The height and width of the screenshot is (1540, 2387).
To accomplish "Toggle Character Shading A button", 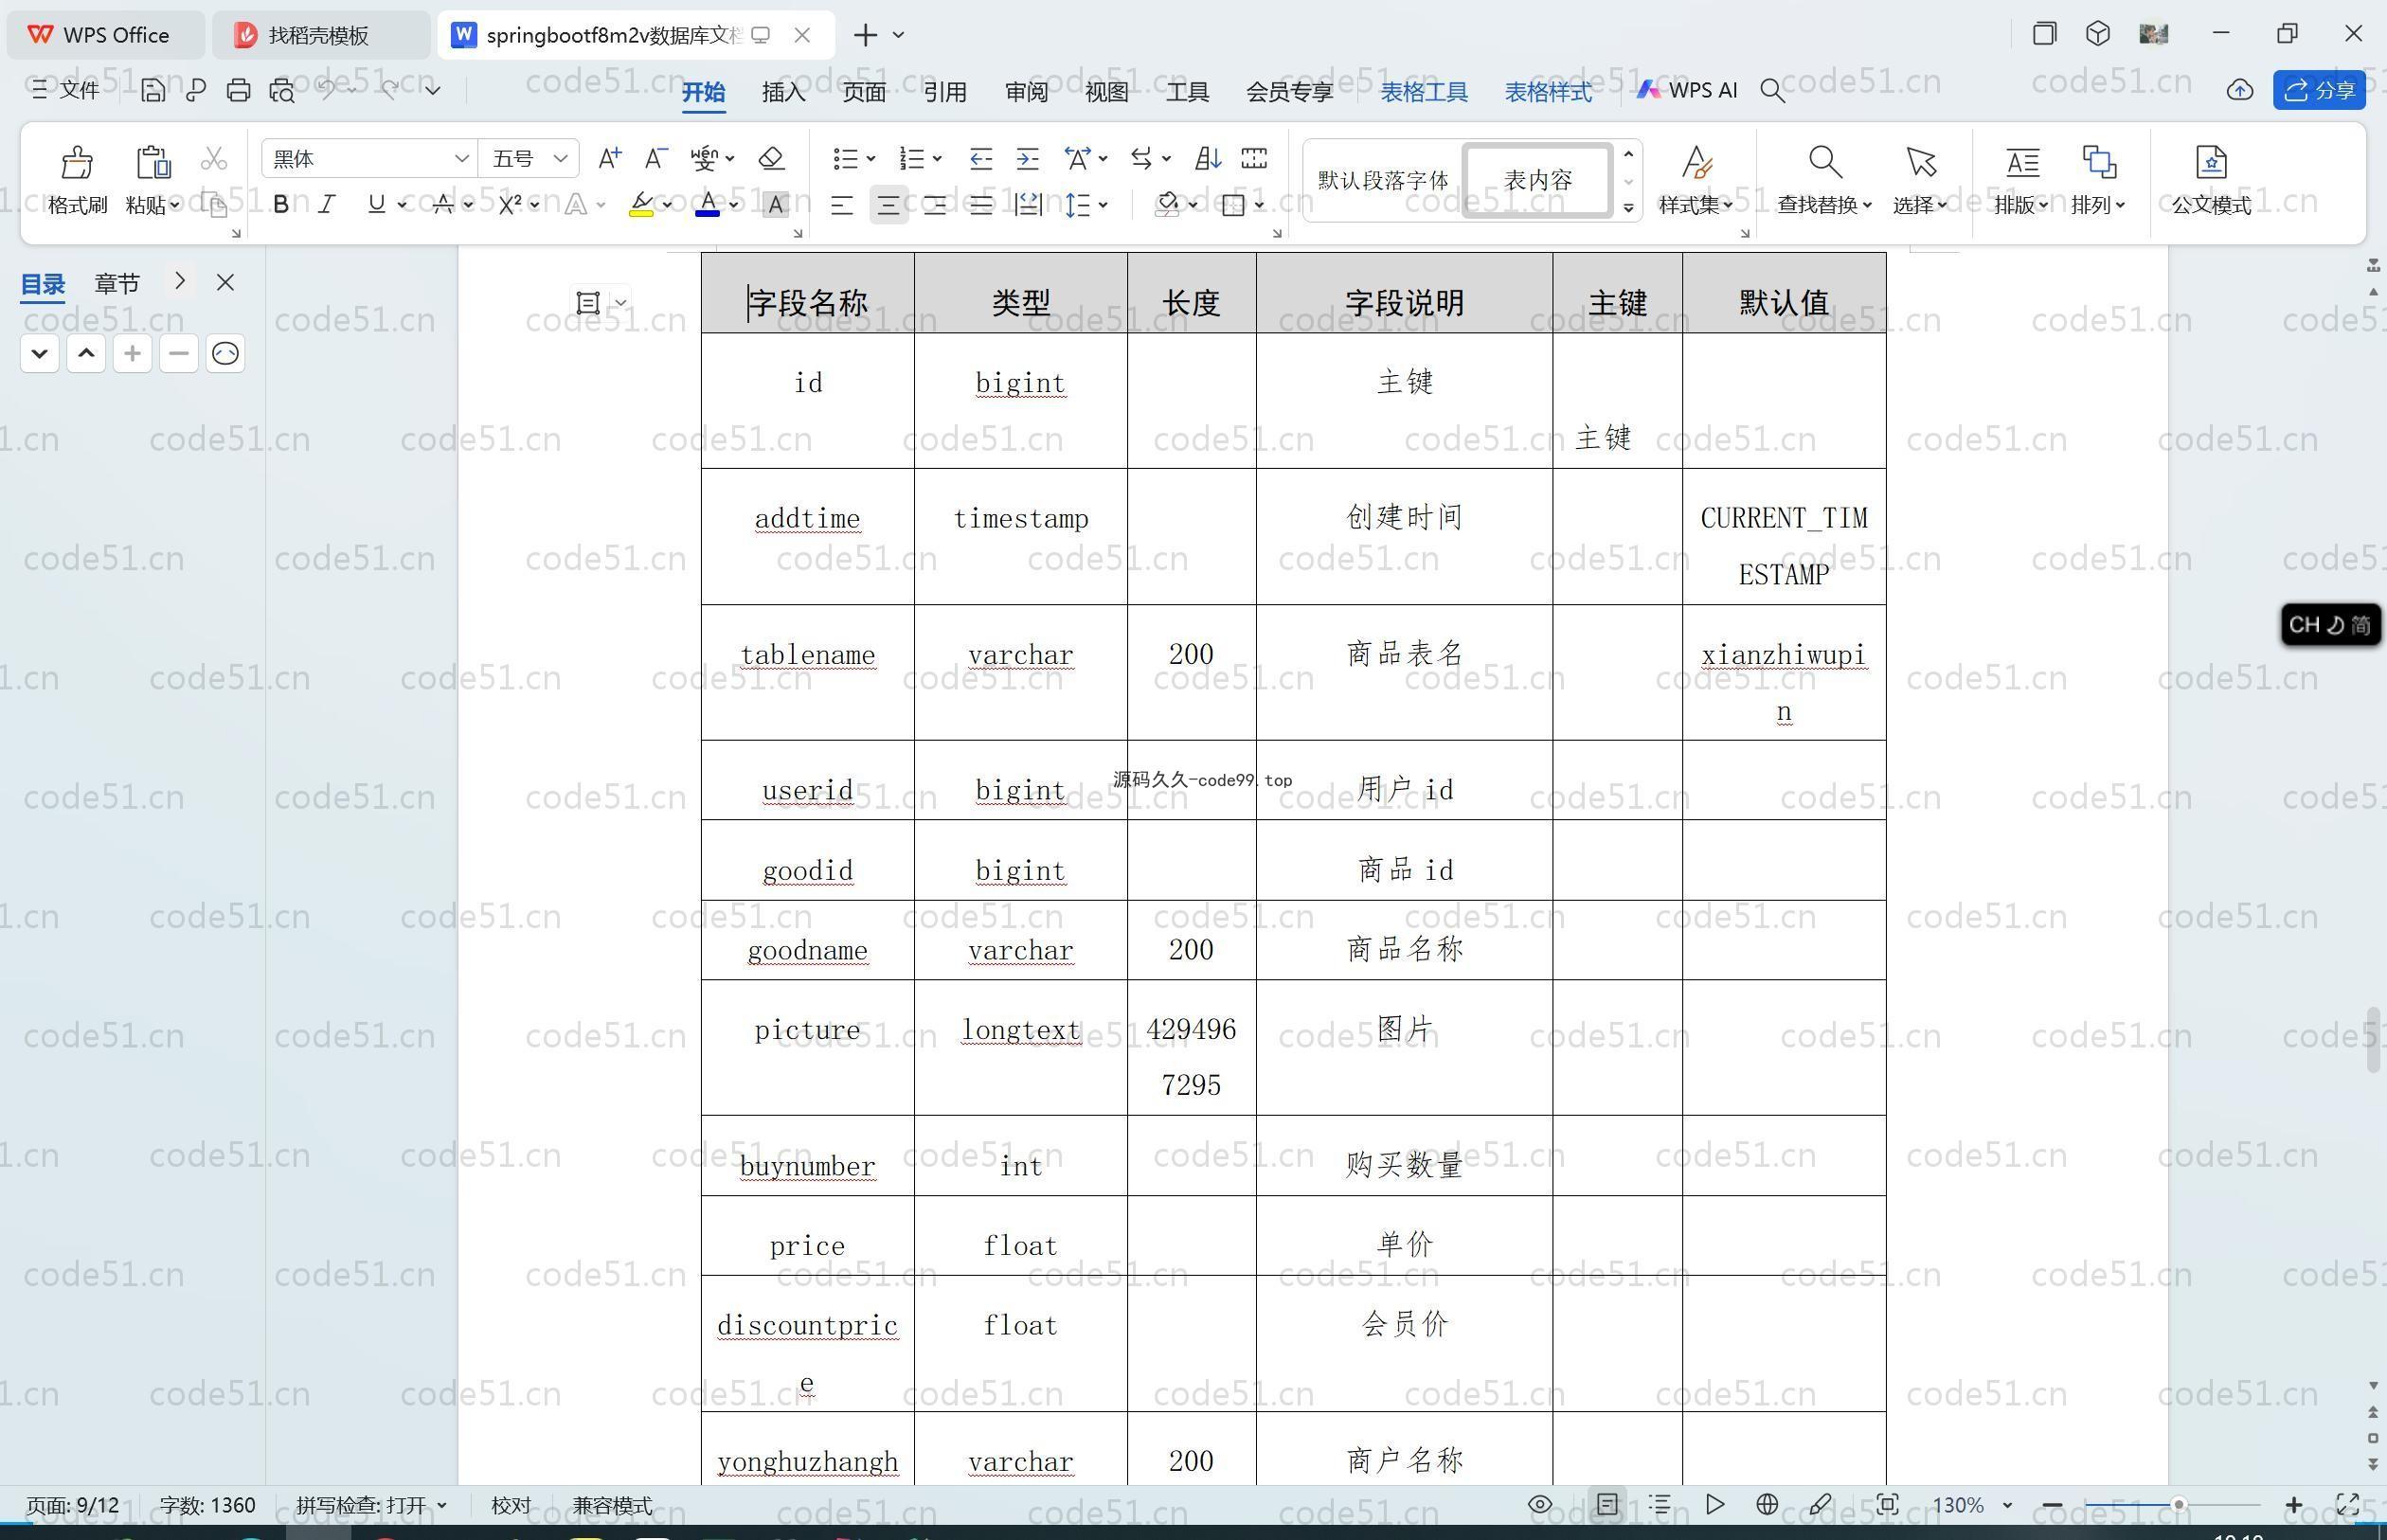I will [x=775, y=205].
